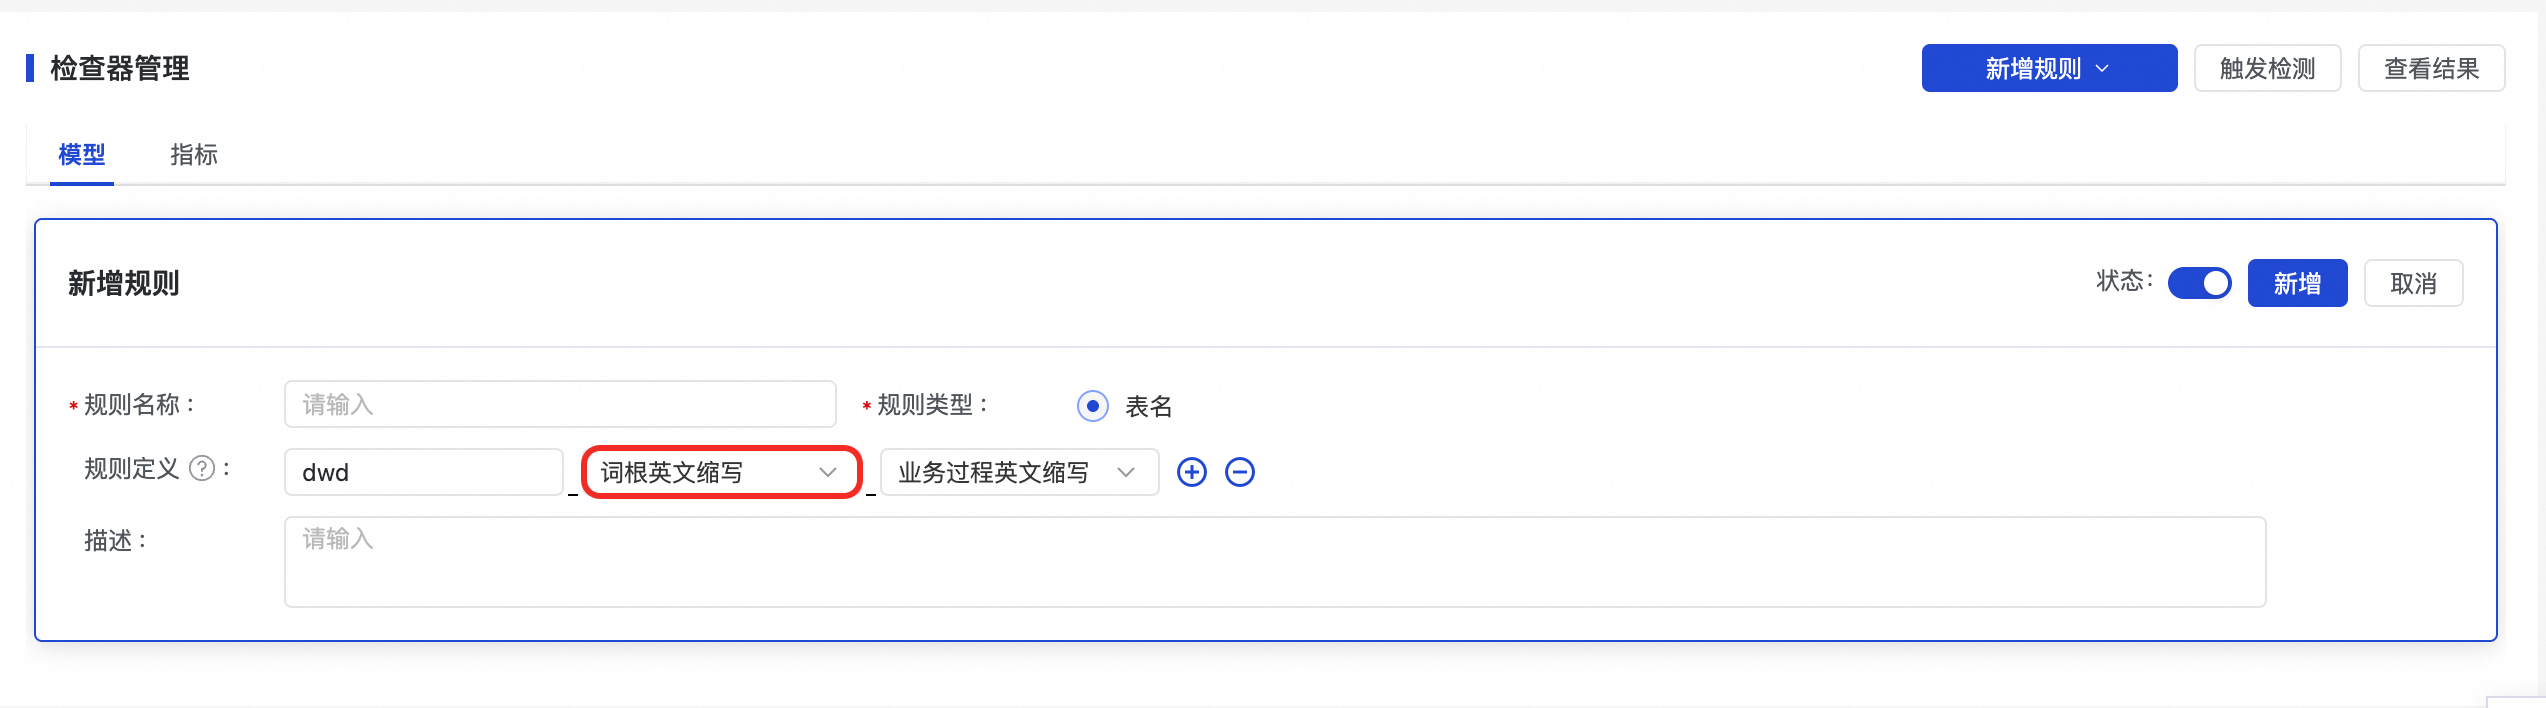2546x708 pixels.
Task: Open the 新增规则 dropdown button
Action: [x=2049, y=68]
